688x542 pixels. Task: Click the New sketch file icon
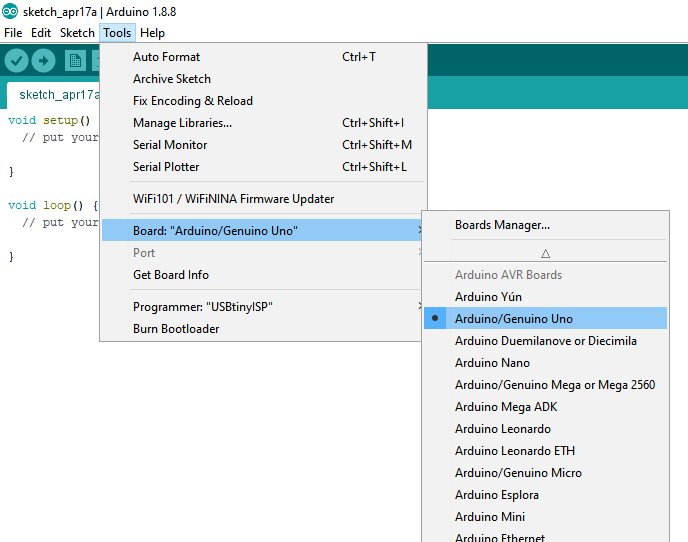(75, 61)
